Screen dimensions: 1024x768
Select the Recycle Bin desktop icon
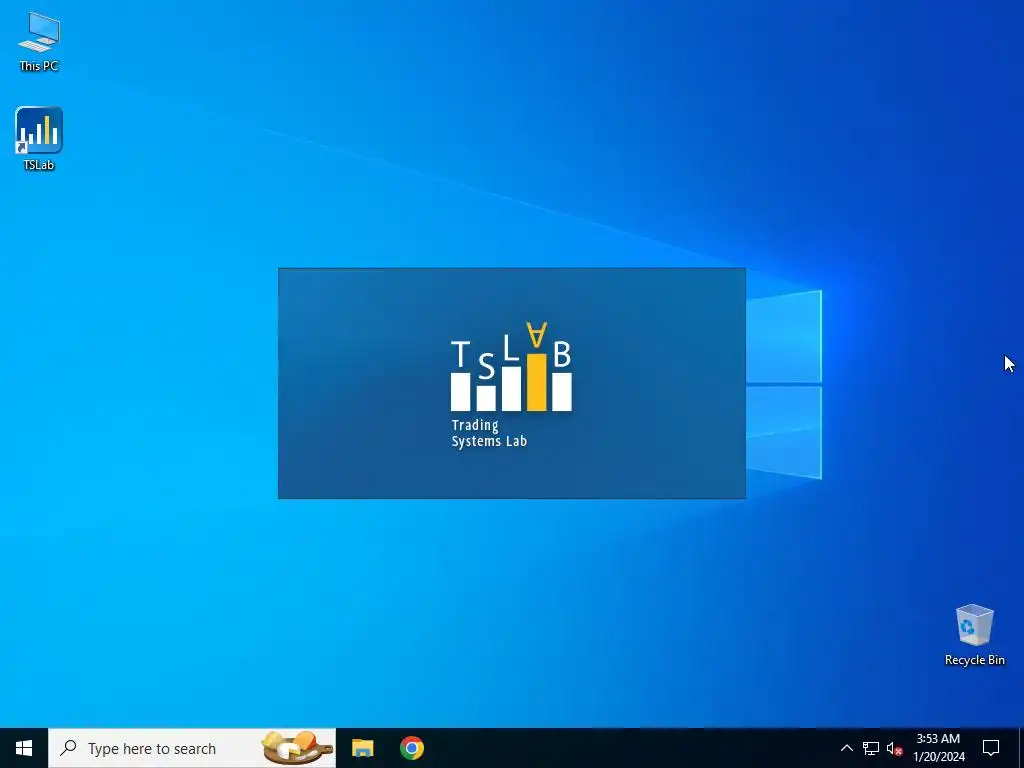[974, 635]
